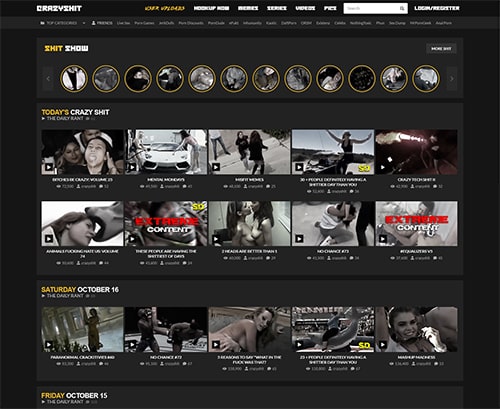The width and height of the screenshot is (500, 409).
Task: Open the white sports car video thumbnail
Action: coord(166,152)
